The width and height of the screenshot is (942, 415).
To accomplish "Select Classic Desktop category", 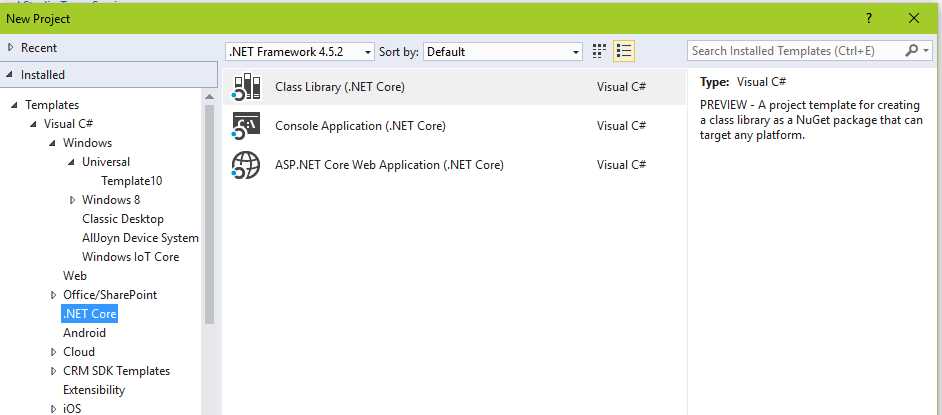I will [123, 219].
